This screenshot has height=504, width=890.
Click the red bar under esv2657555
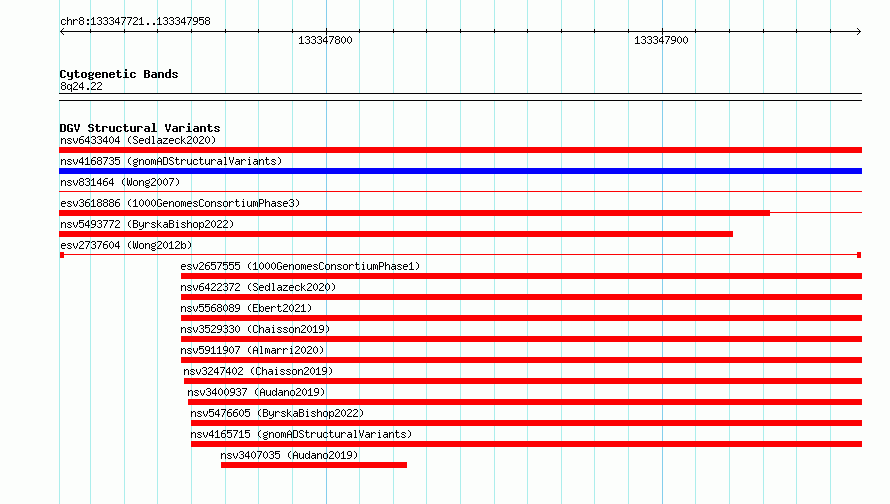tap(522, 276)
